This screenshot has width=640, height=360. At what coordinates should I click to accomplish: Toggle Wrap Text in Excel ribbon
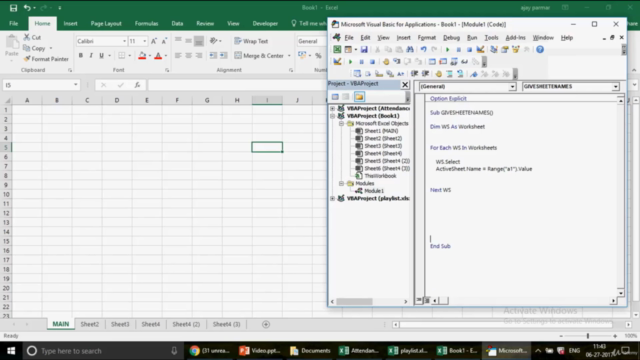pyautogui.click(x=251, y=41)
